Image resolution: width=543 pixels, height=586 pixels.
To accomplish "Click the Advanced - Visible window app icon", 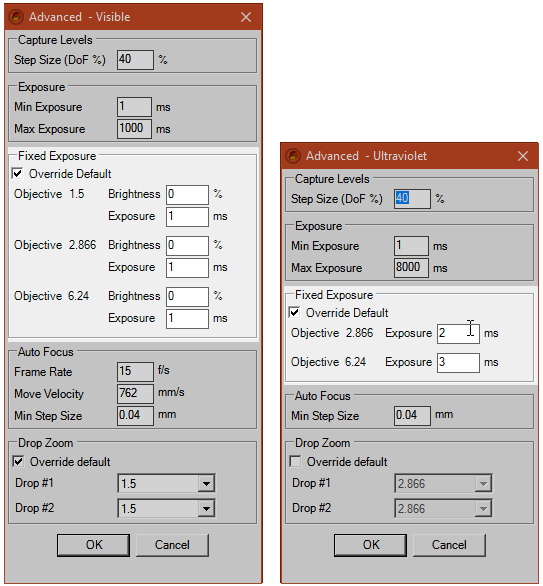I will click(x=16, y=17).
